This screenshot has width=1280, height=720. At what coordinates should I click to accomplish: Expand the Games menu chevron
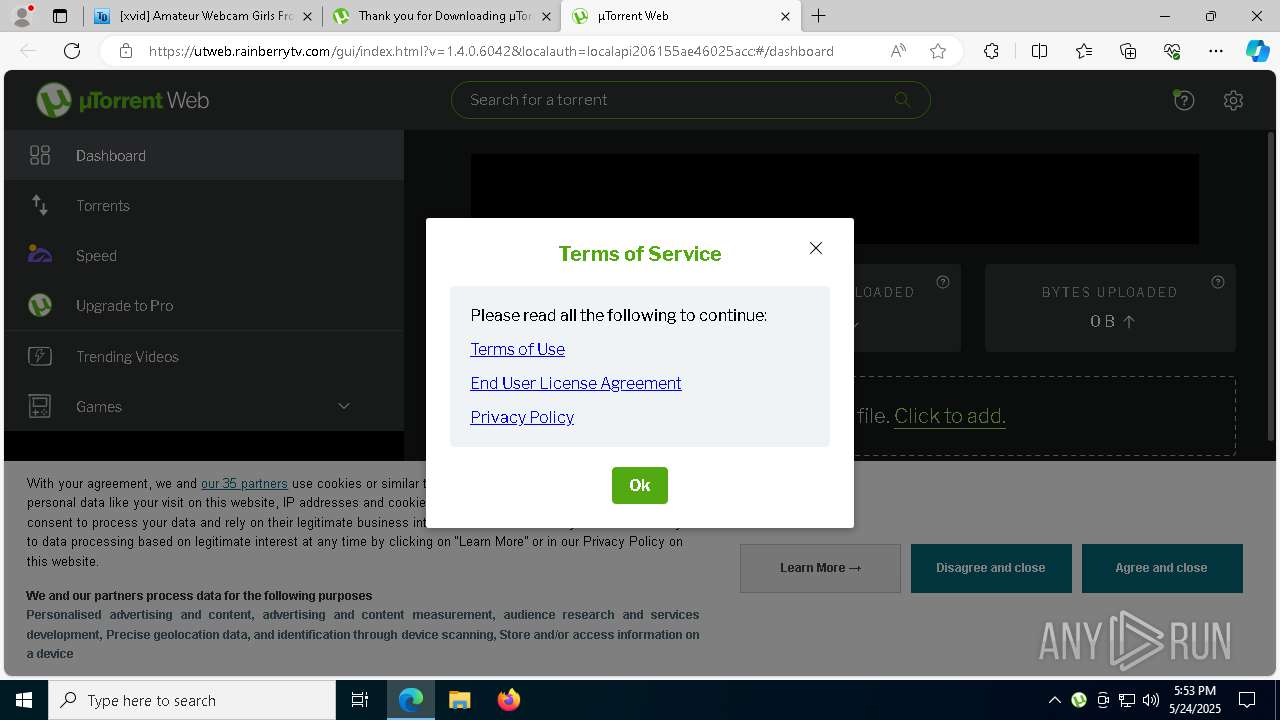(x=344, y=406)
